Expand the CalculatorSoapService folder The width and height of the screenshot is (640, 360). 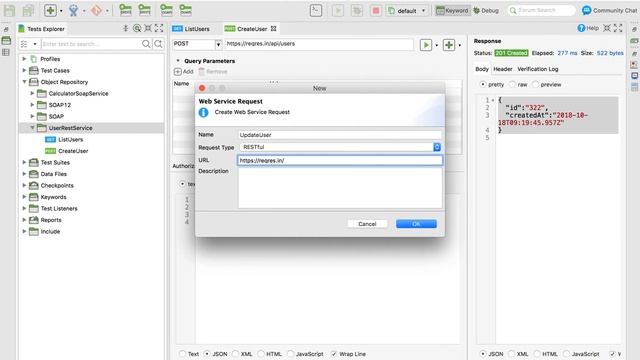pyautogui.click(x=32, y=93)
